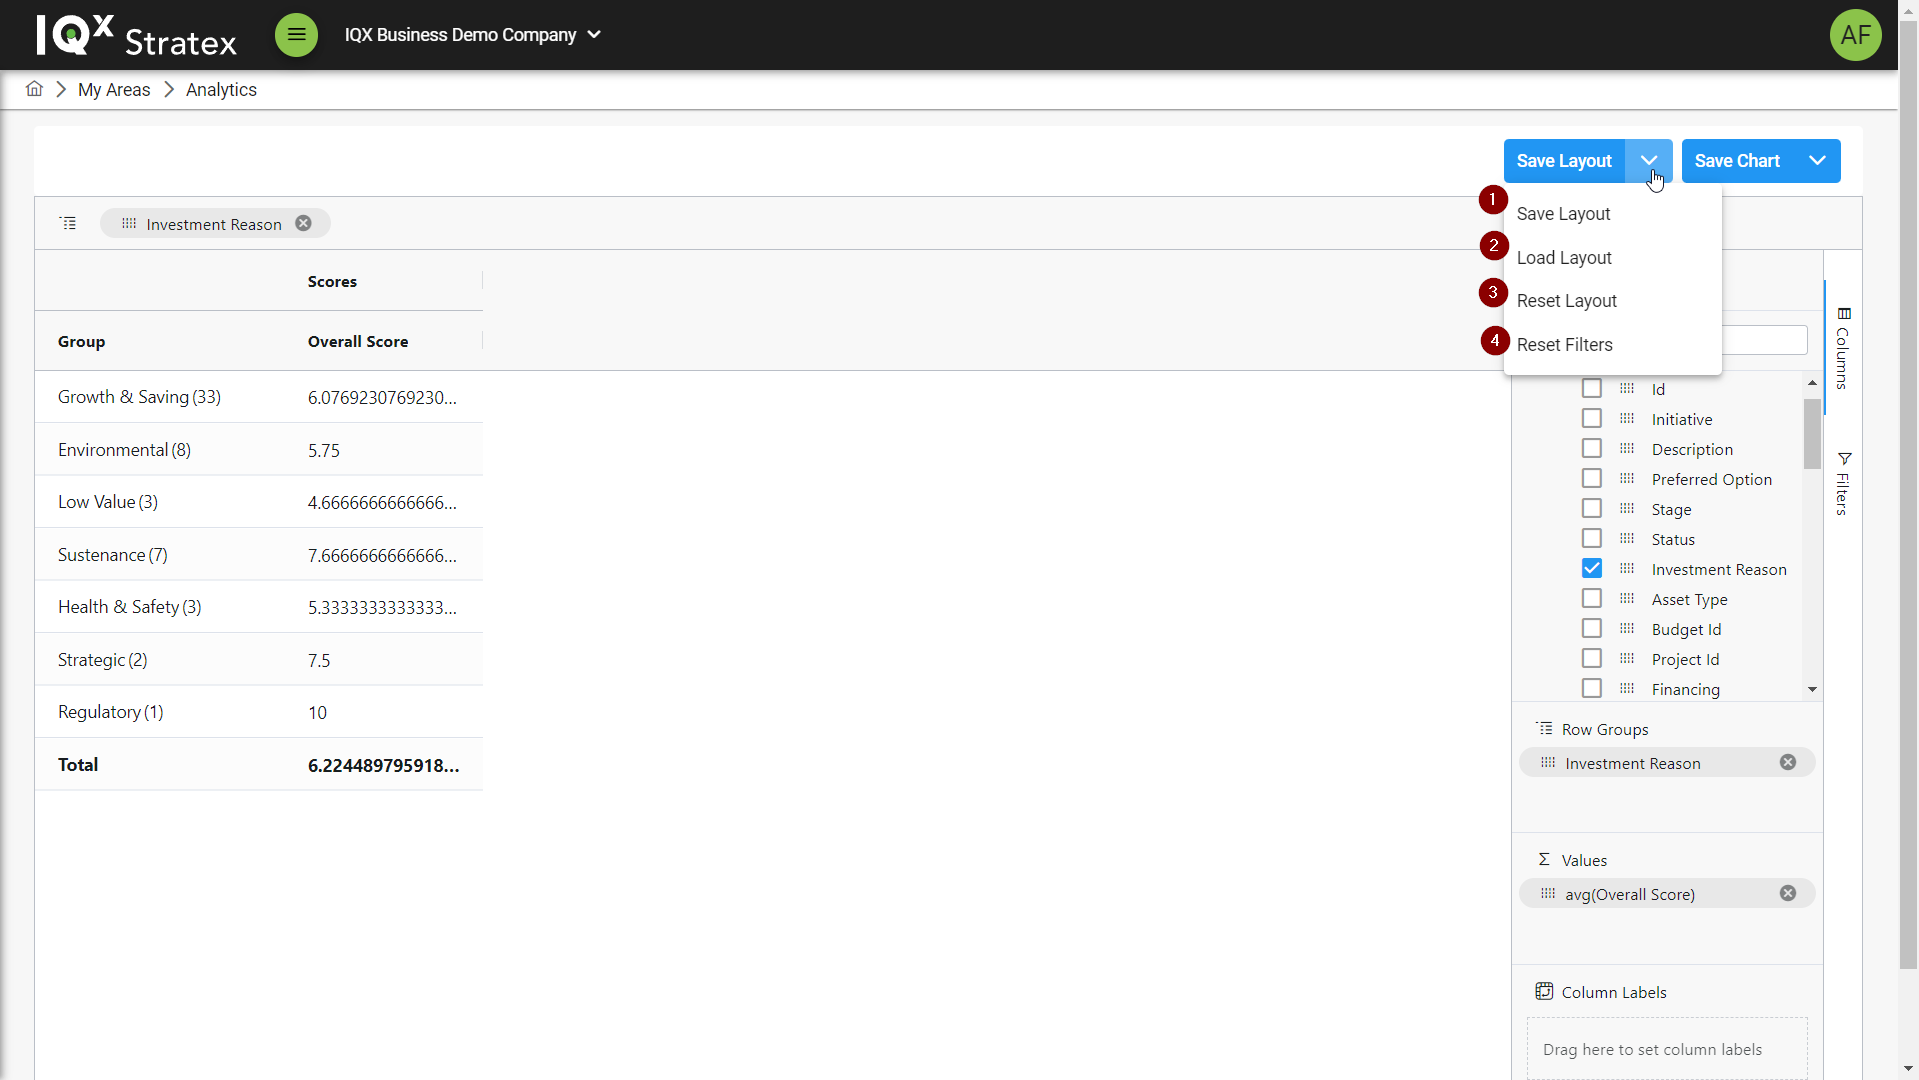Enable the Asset Type column checkbox
The height and width of the screenshot is (1080, 1919).
(x=1591, y=599)
